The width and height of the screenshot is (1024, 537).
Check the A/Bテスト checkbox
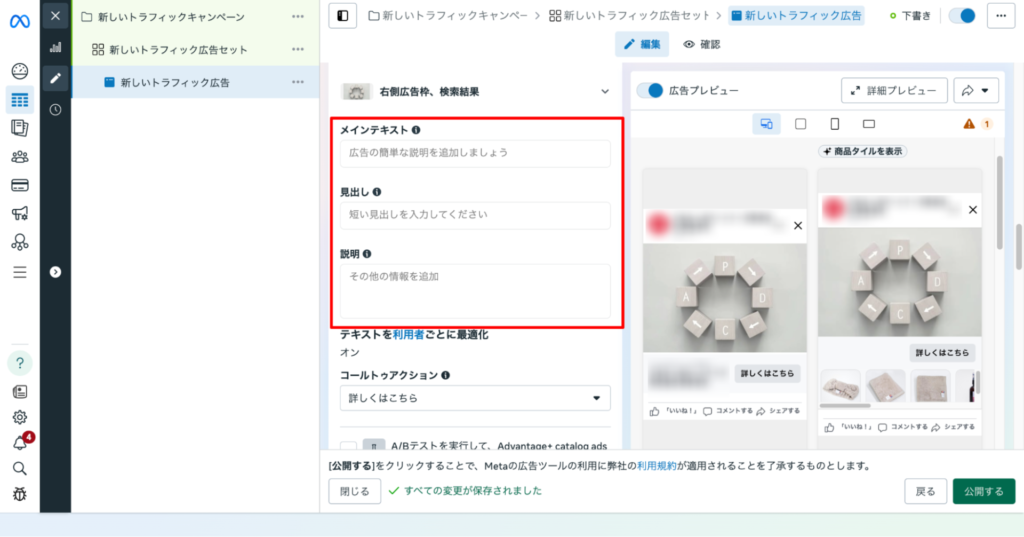(348, 447)
